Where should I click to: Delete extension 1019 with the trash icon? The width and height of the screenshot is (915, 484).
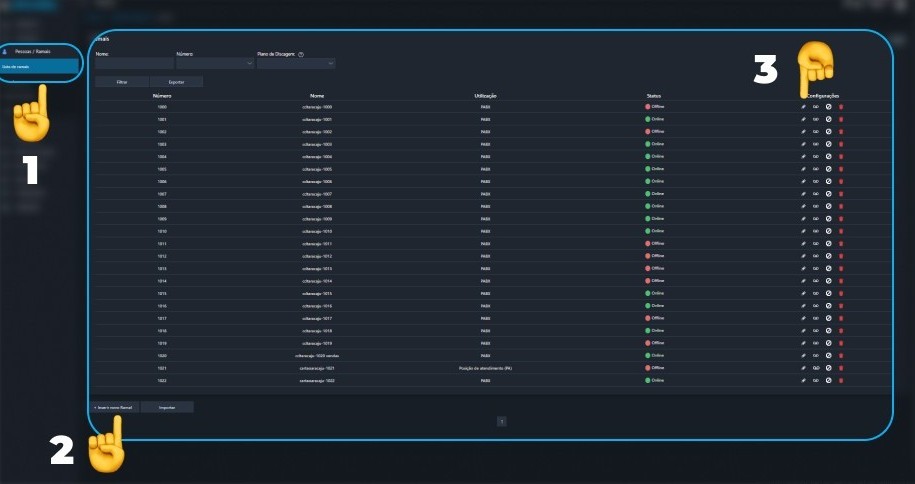[841, 343]
